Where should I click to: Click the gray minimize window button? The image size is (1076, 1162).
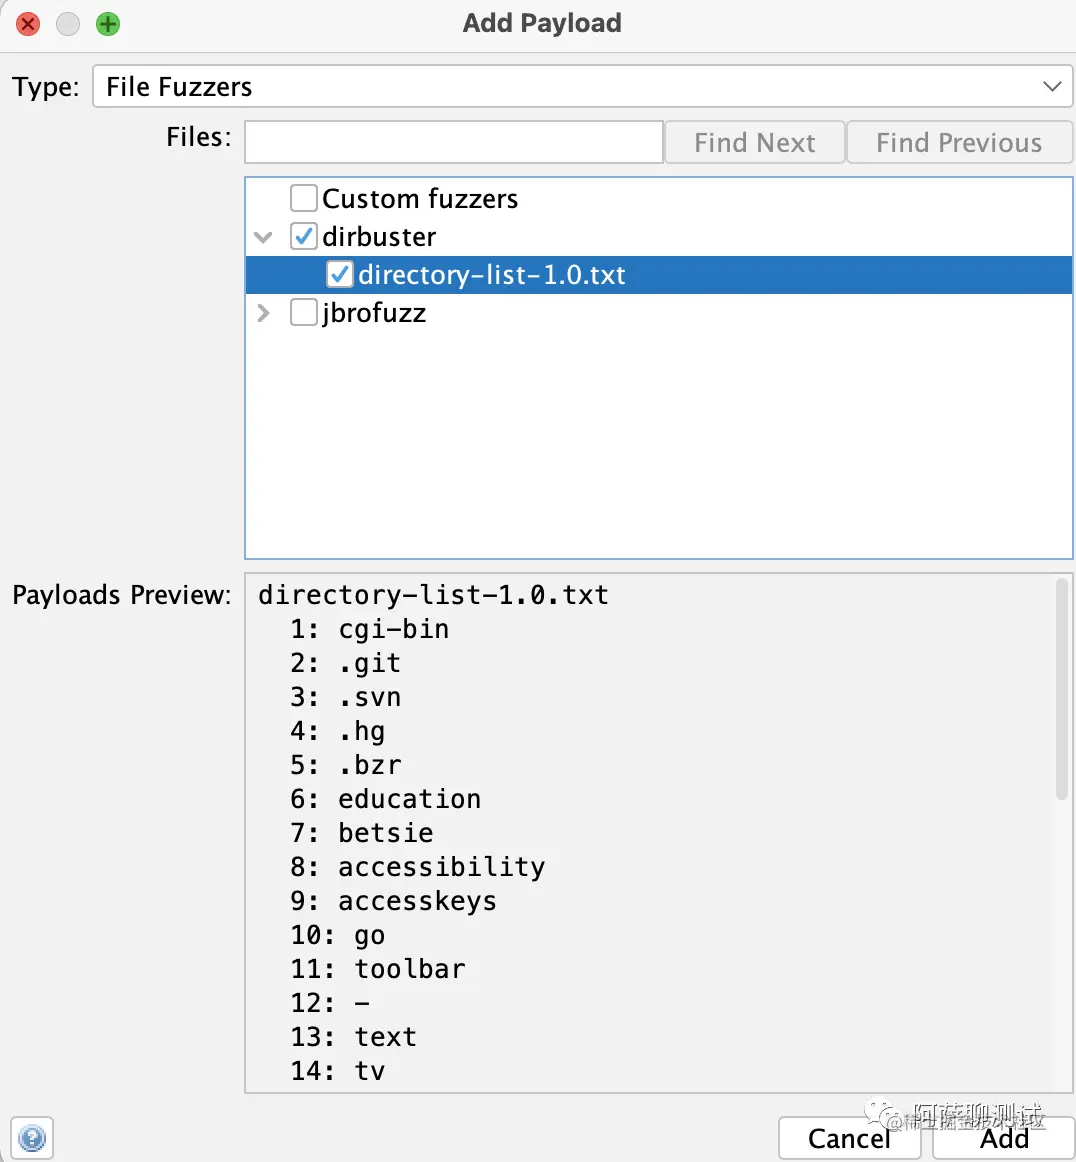click(x=68, y=24)
